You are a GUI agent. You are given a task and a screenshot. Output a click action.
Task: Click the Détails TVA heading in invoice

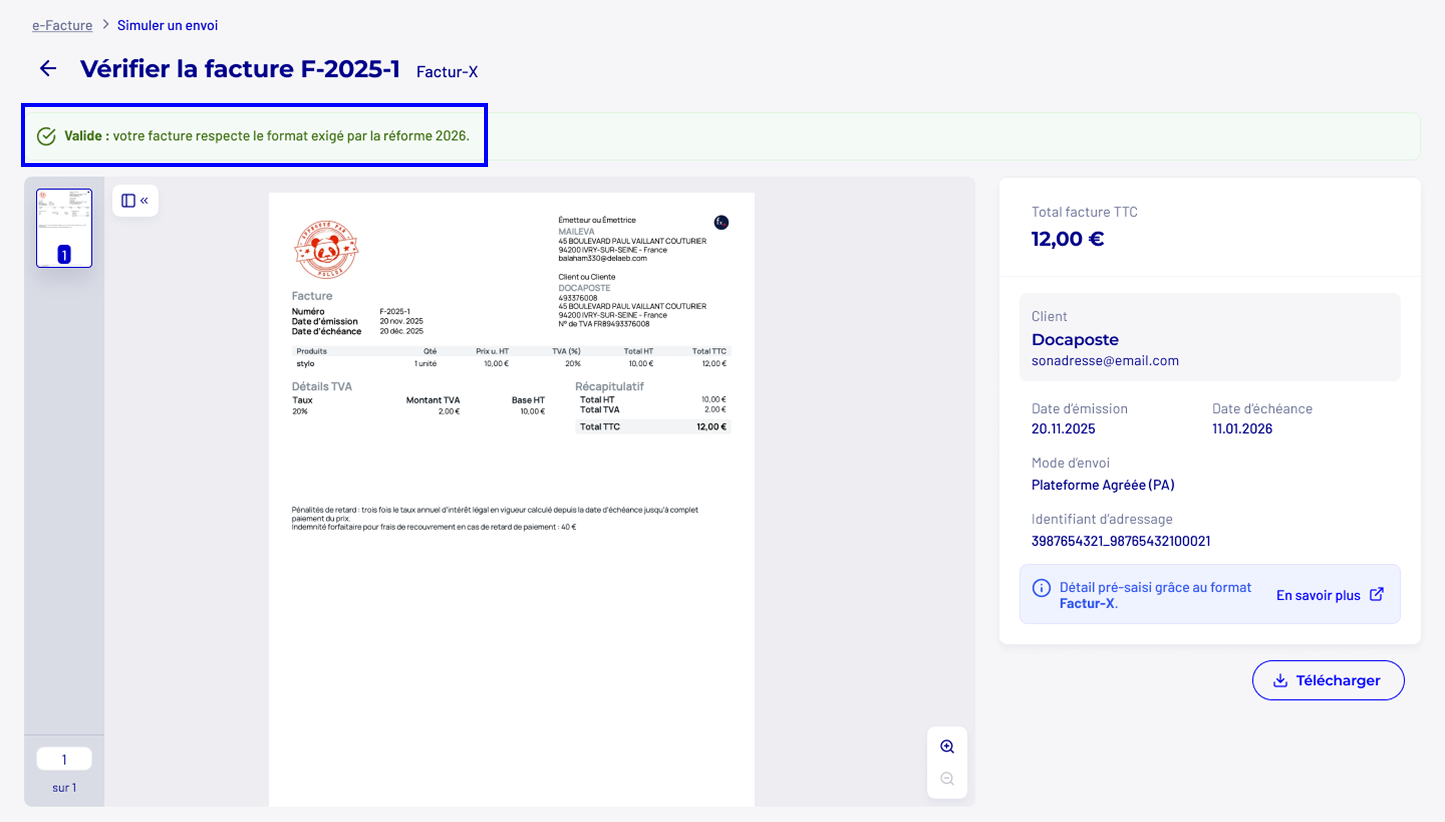(322, 386)
